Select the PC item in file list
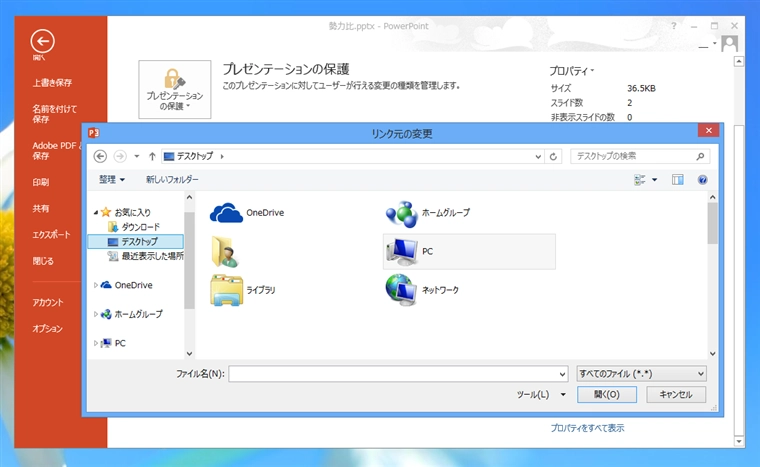This screenshot has height=467, width=760. tap(469, 252)
